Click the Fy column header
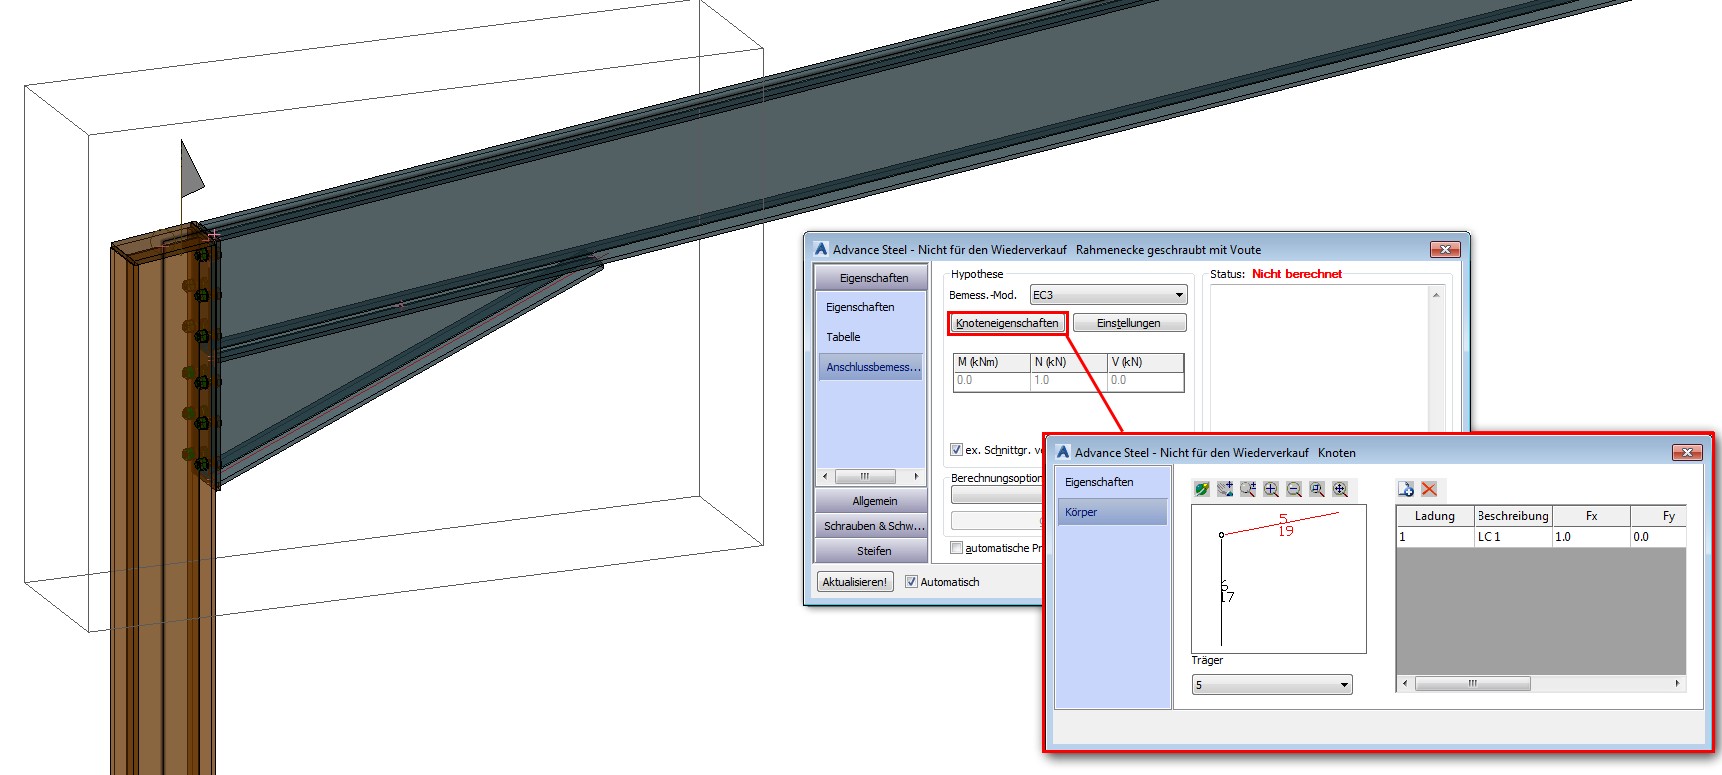 point(1660,516)
